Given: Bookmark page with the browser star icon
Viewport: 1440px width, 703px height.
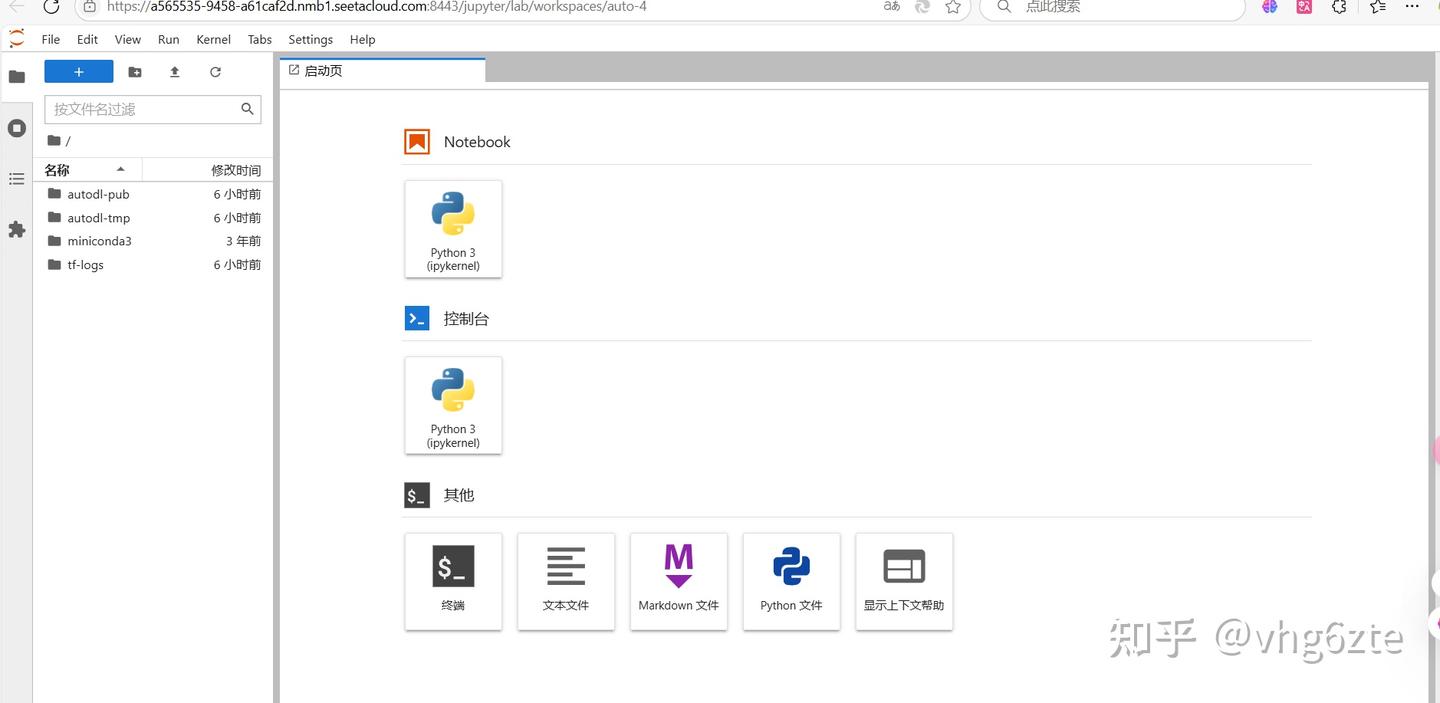Looking at the screenshot, I should [953, 7].
